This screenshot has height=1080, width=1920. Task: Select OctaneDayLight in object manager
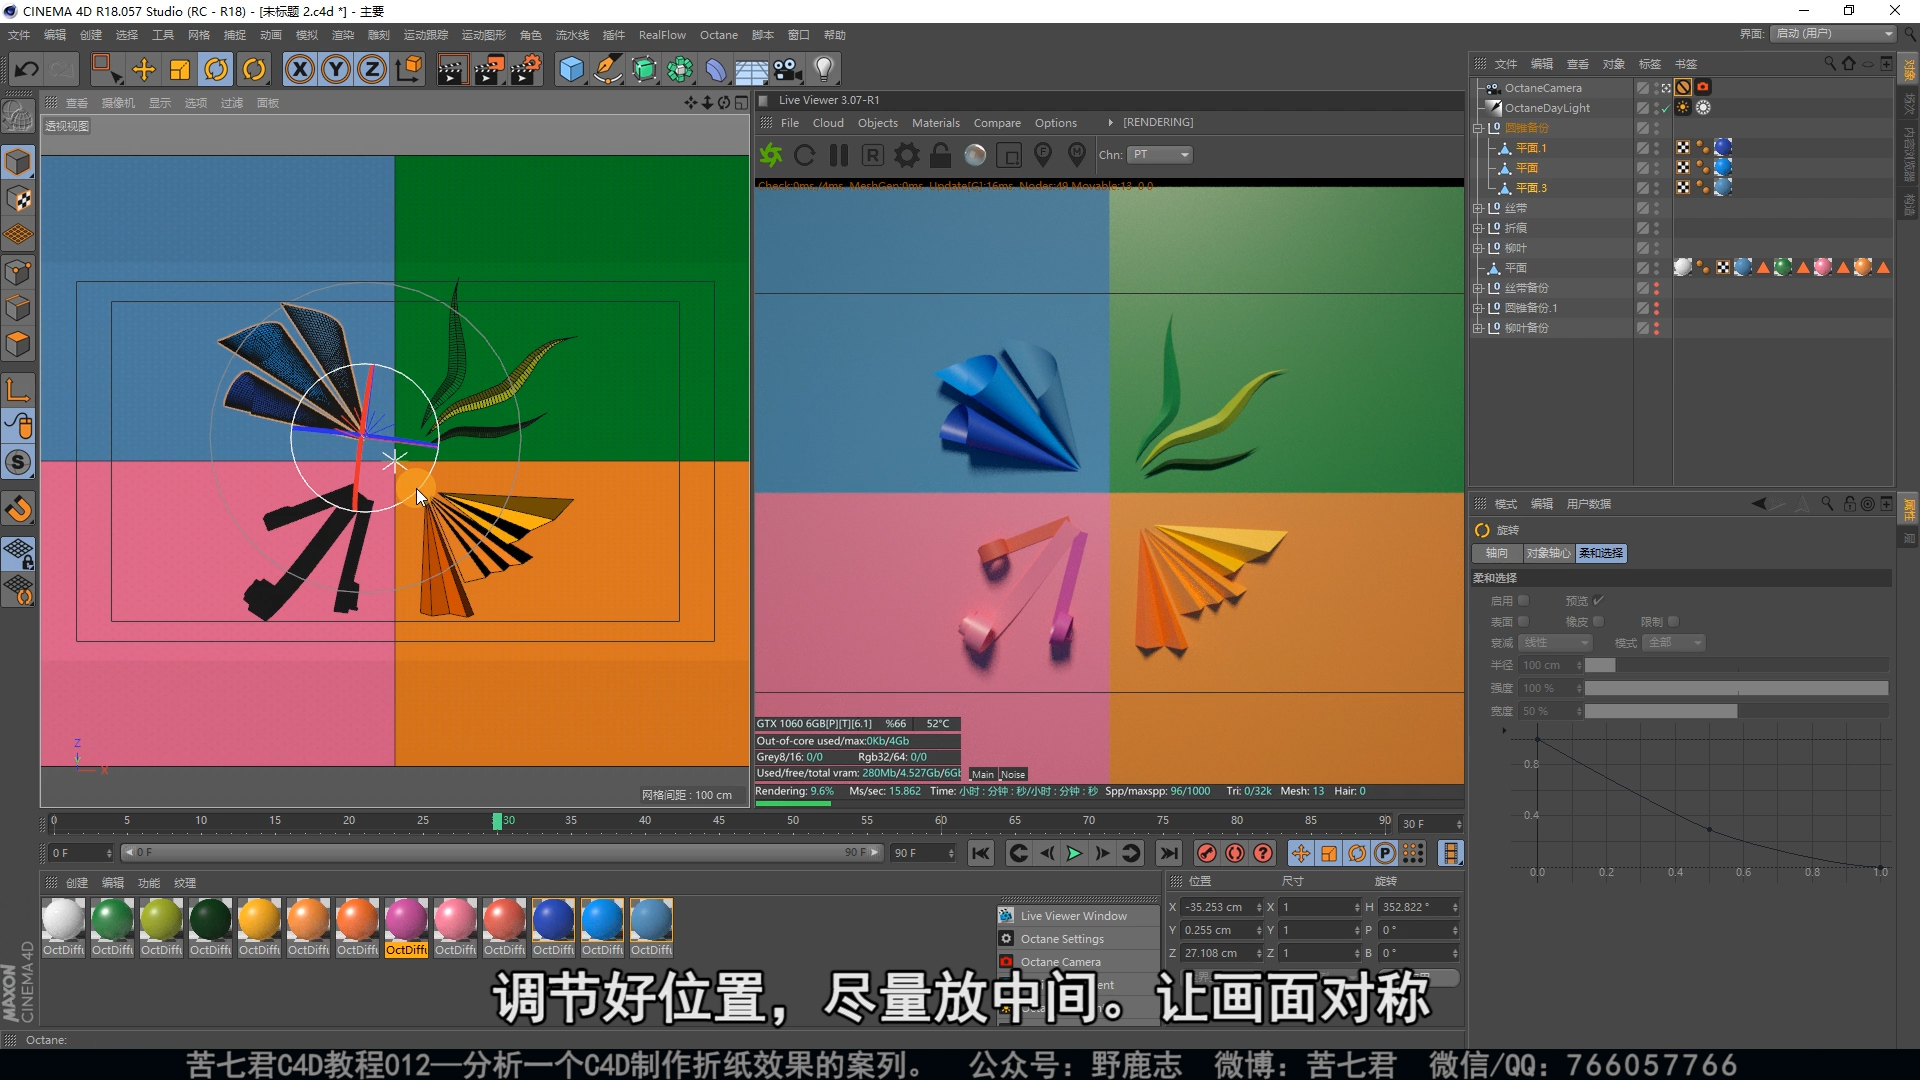[x=1547, y=108]
